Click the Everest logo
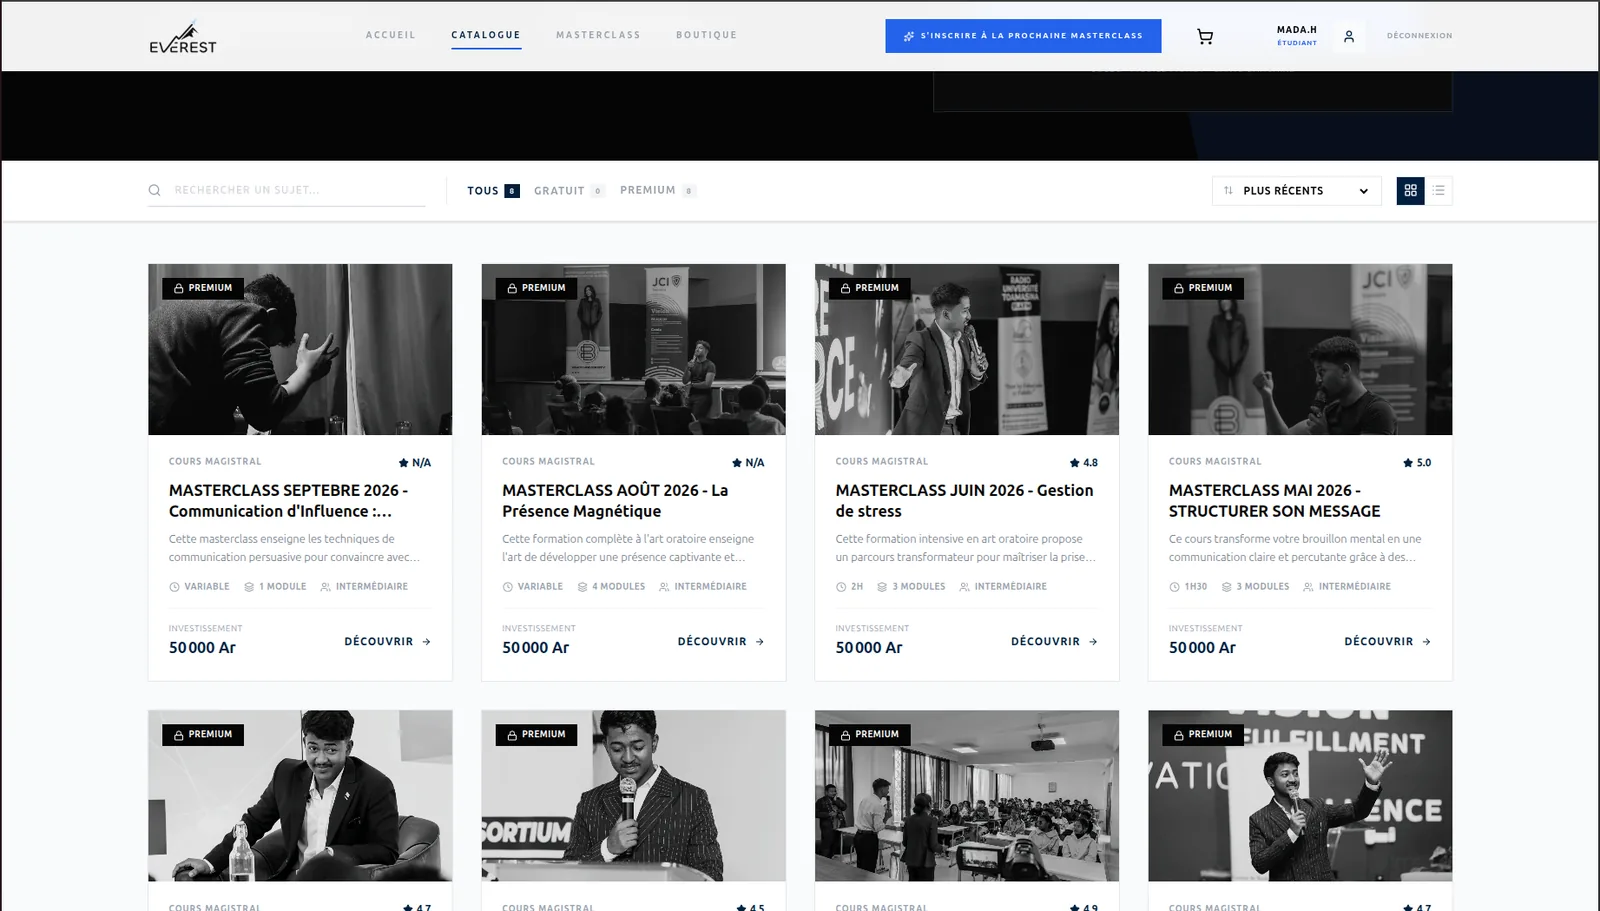1600x911 pixels. point(183,37)
